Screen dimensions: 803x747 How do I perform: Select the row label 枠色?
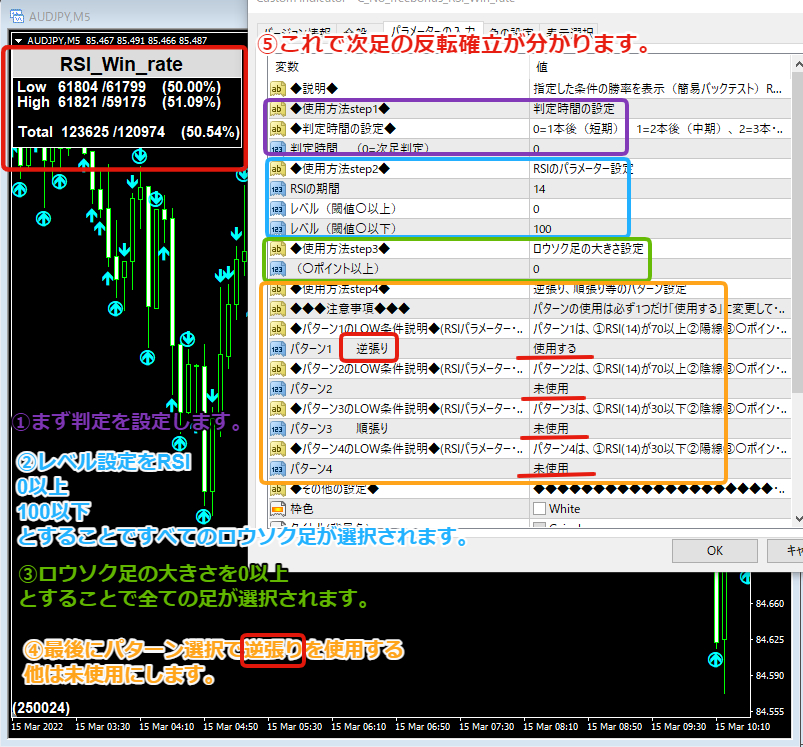tap(301, 509)
